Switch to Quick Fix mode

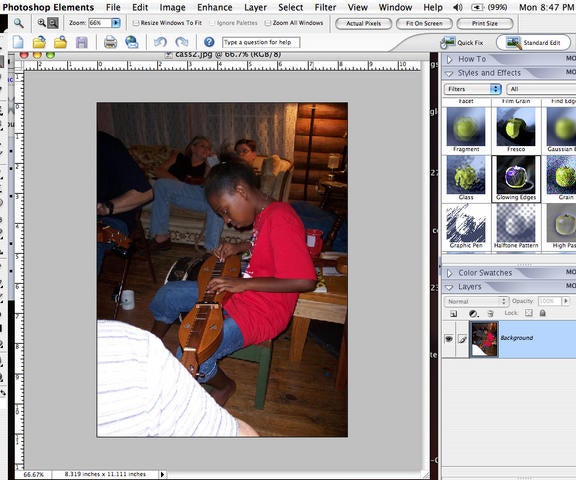[x=462, y=43]
